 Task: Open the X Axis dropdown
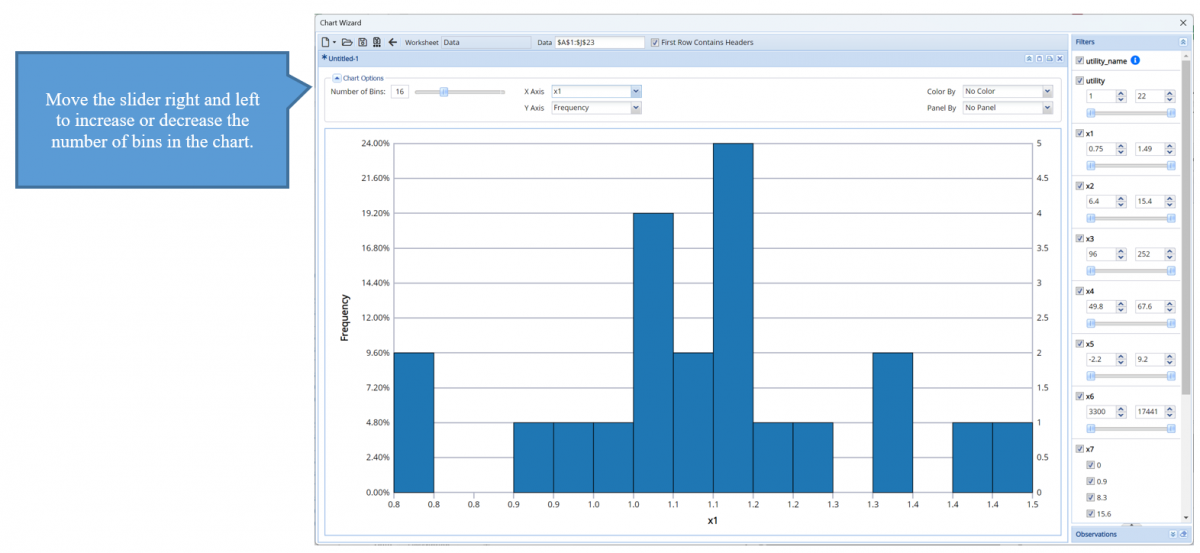pyautogui.click(x=635, y=92)
